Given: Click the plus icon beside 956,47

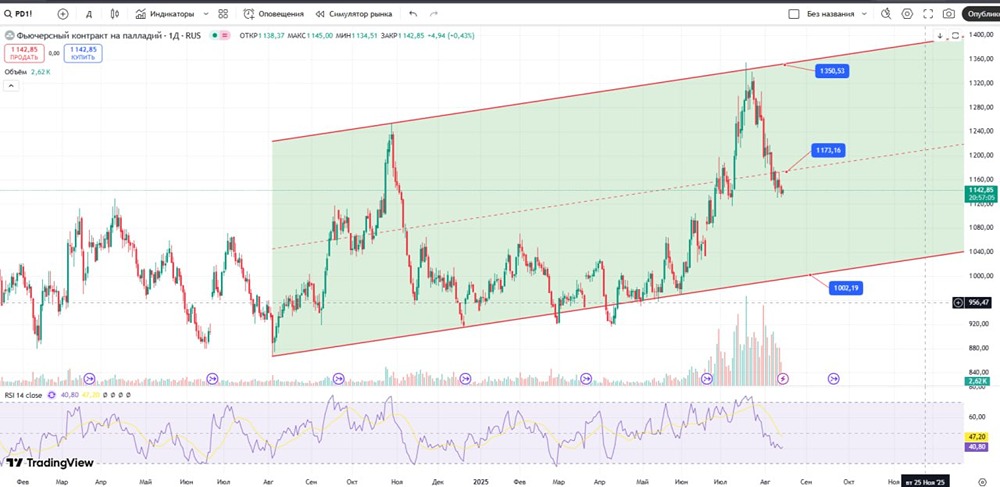Looking at the screenshot, I should point(958,302).
